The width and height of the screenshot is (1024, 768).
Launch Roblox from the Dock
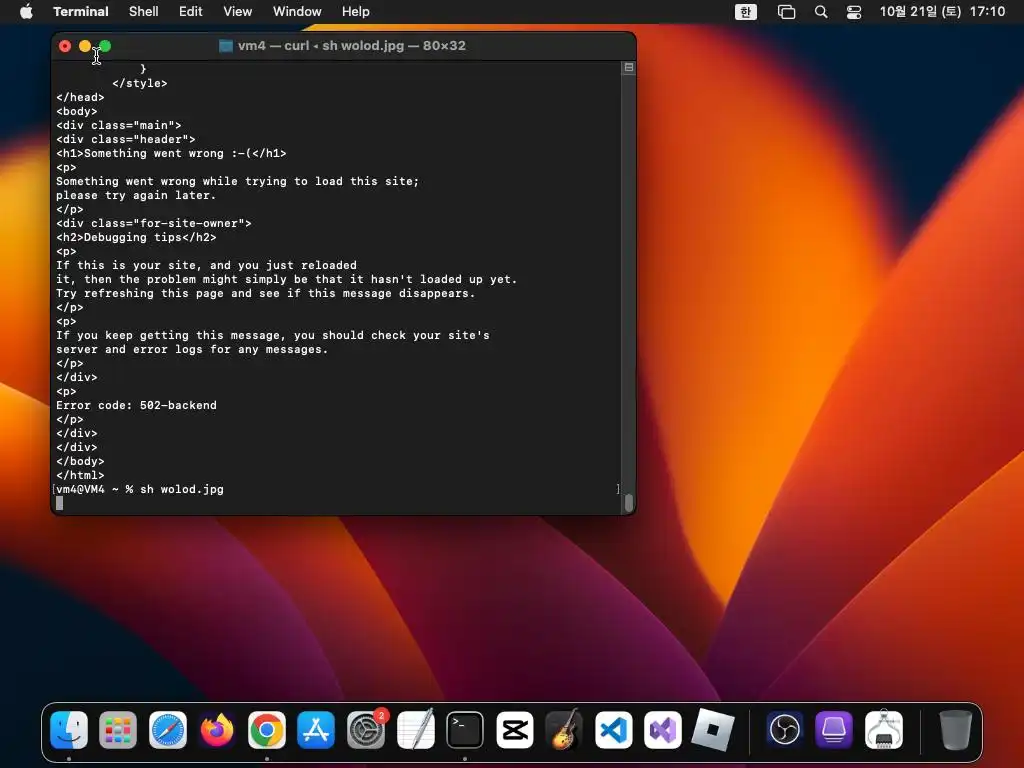point(712,729)
